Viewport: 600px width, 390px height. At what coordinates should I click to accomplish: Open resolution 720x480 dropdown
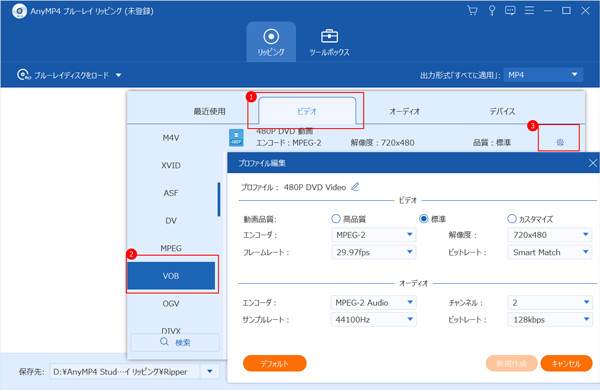550,235
